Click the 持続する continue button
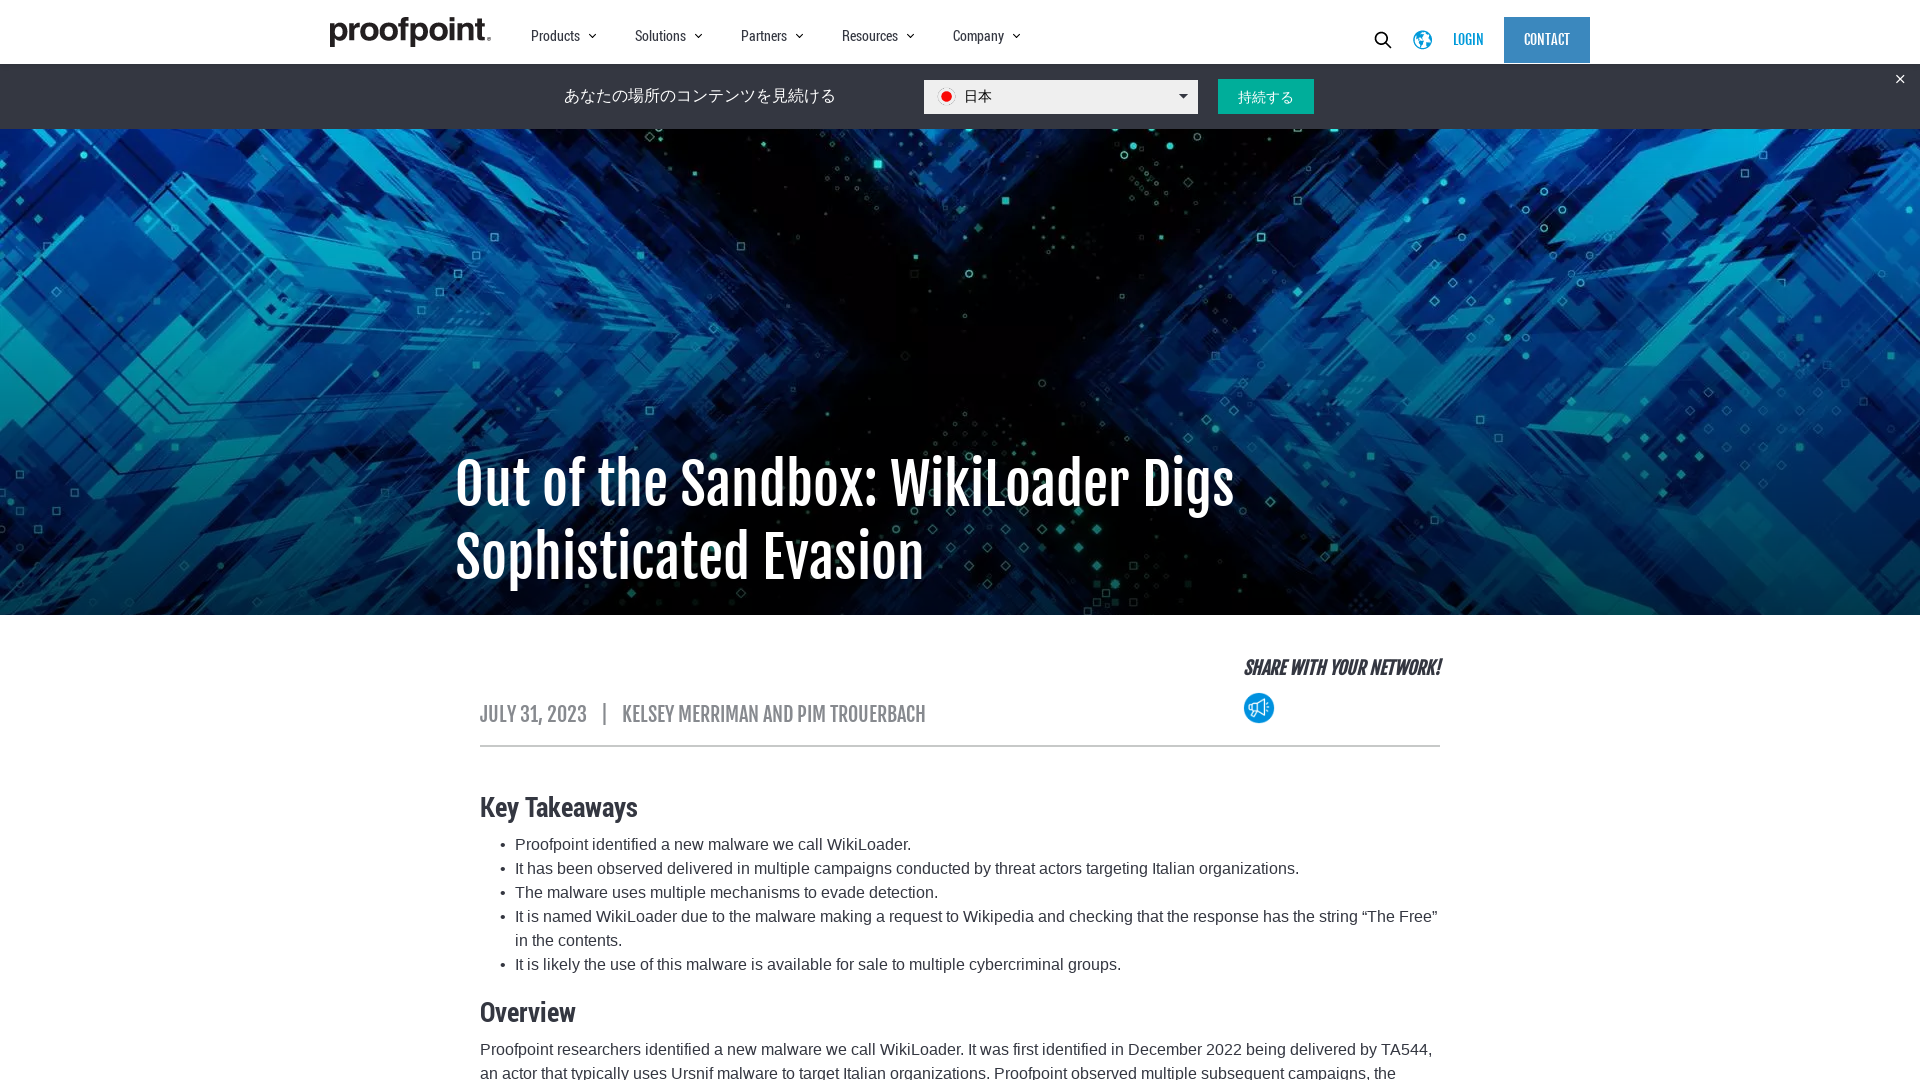The width and height of the screenshot is (1920, 1080). (x=1265, y=96)
